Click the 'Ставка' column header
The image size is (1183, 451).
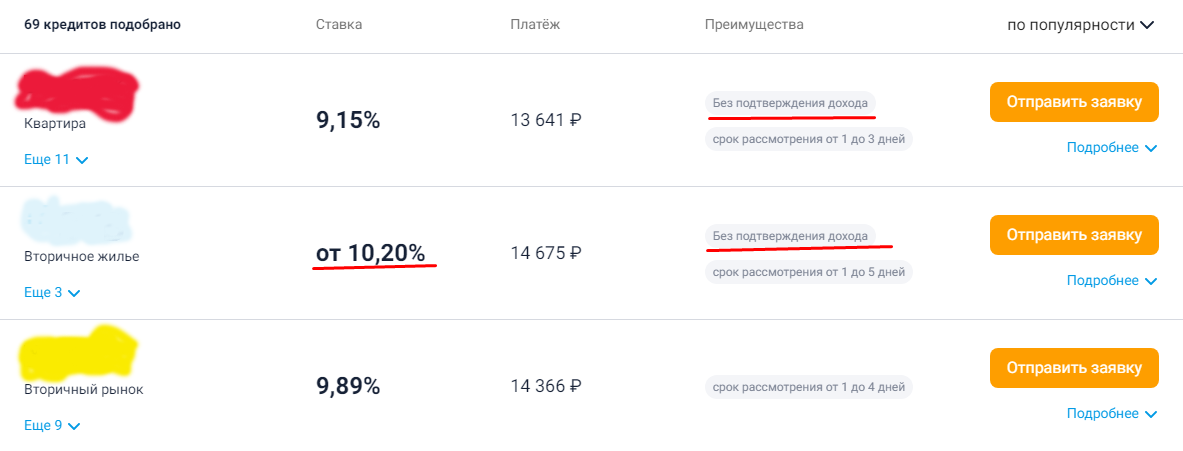click(x=338, y=25)
